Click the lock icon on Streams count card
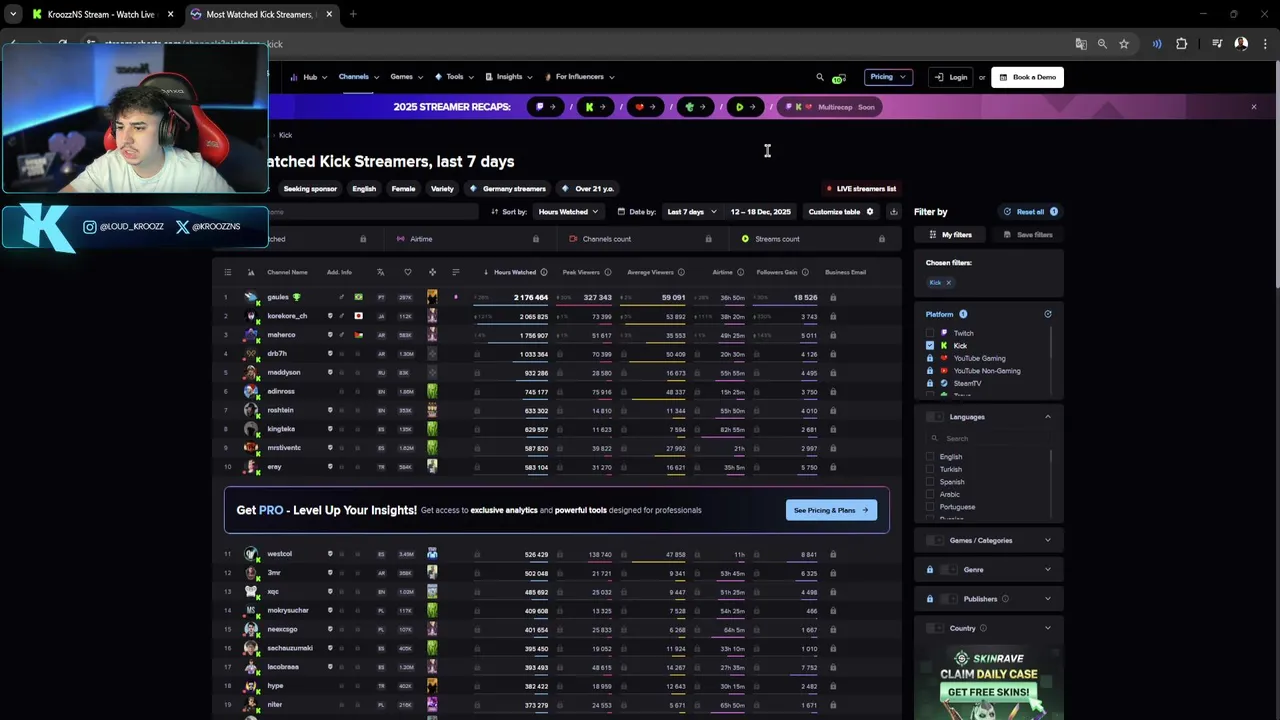The image size is (1280, 720). coord(881,239)
